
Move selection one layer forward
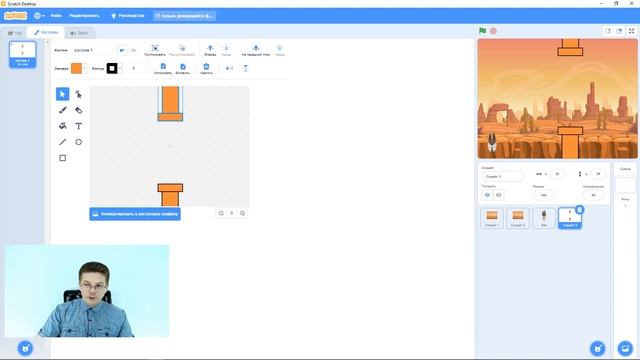pos(210,50)
